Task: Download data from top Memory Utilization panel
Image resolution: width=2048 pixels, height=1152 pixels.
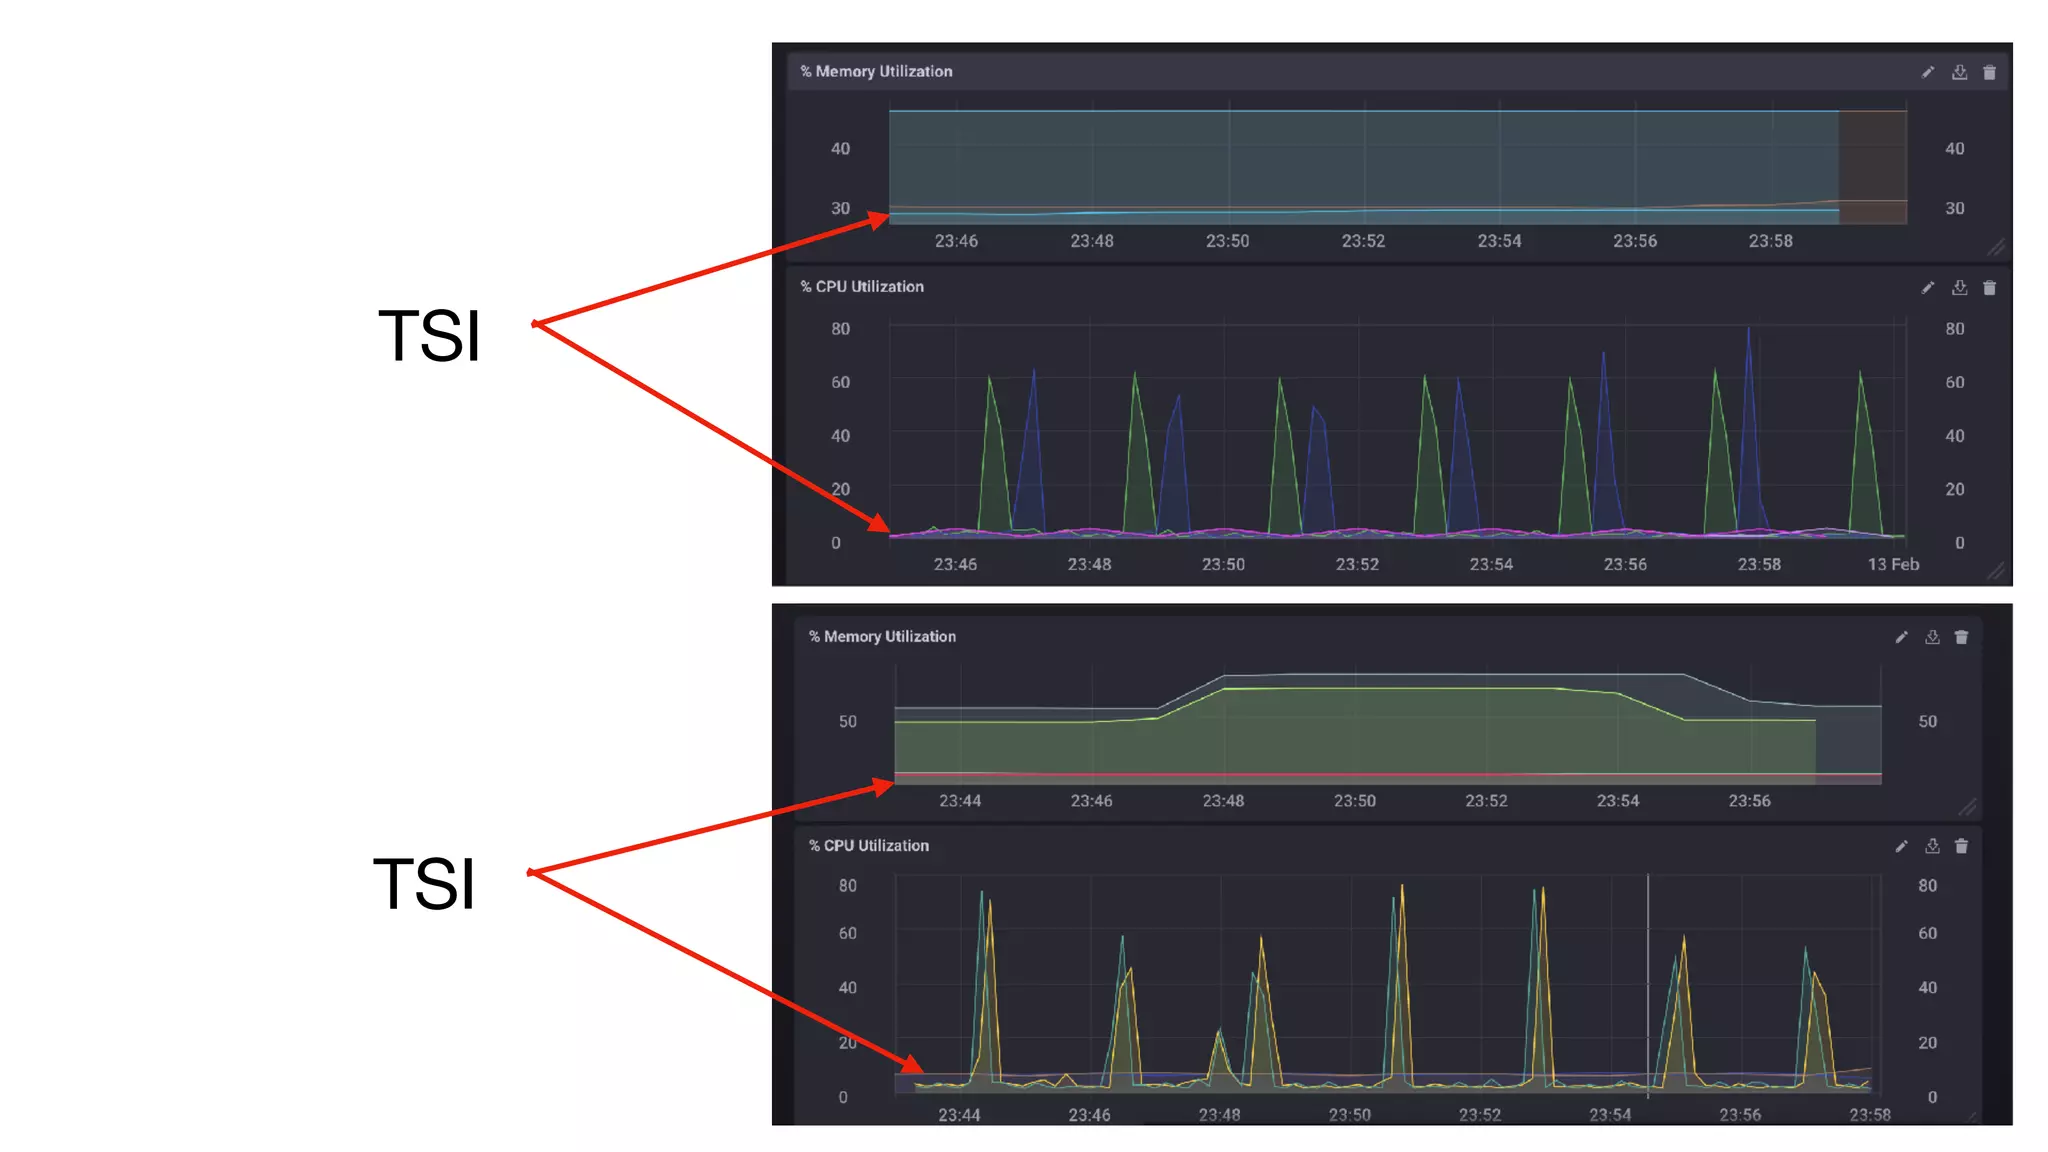Action: click(x=1959, y=72)
